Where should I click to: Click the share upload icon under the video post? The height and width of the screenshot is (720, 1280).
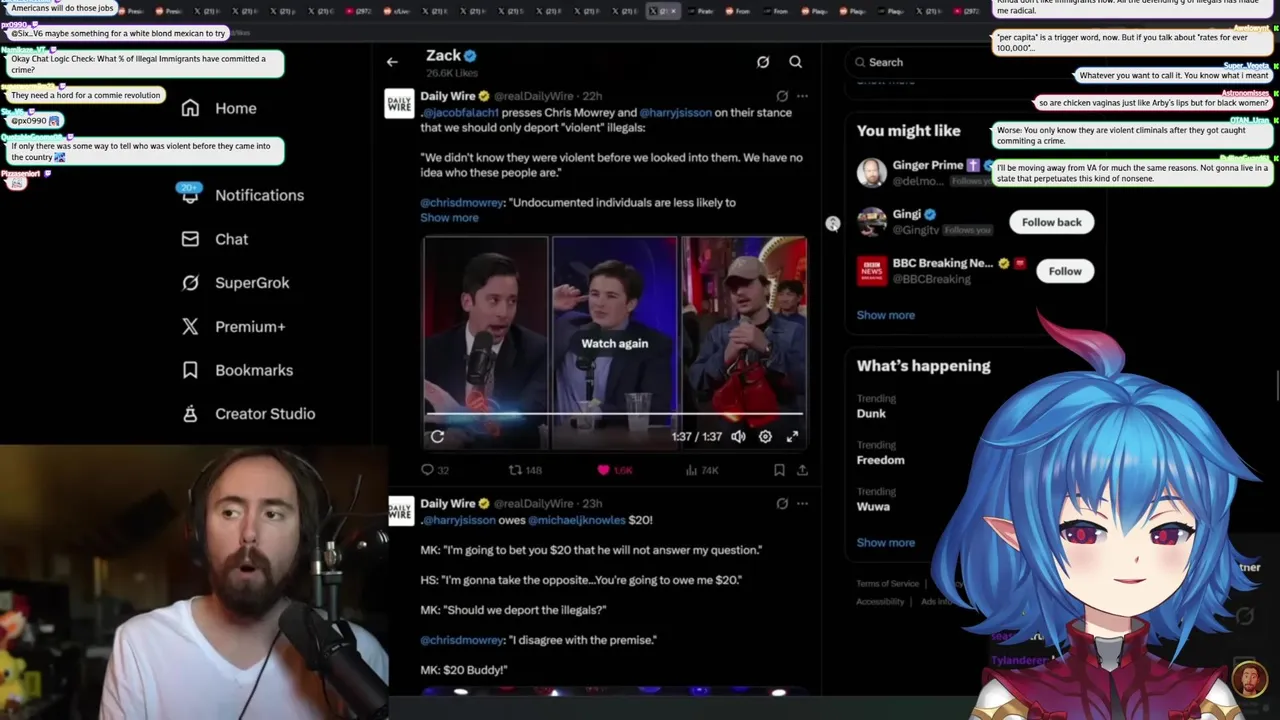802,470
